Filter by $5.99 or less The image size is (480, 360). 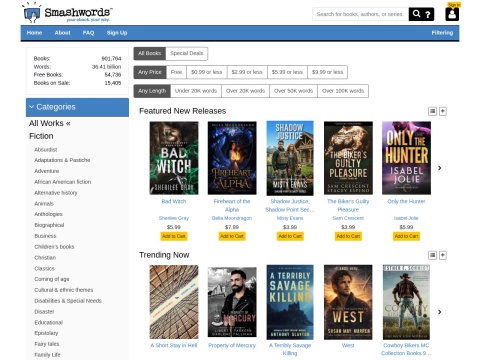287,72
